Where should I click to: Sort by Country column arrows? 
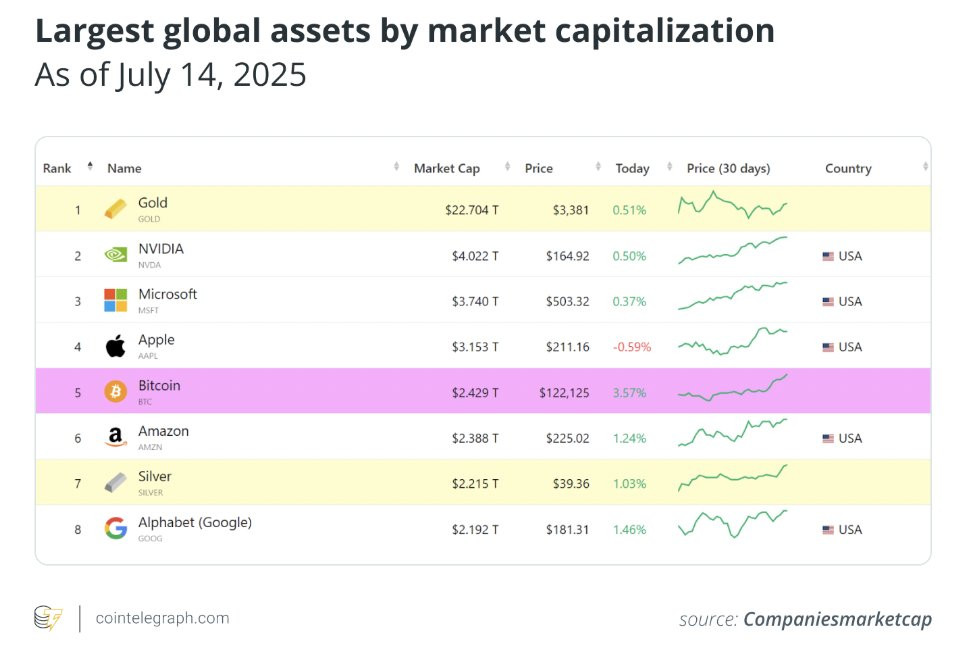[925, 166]
